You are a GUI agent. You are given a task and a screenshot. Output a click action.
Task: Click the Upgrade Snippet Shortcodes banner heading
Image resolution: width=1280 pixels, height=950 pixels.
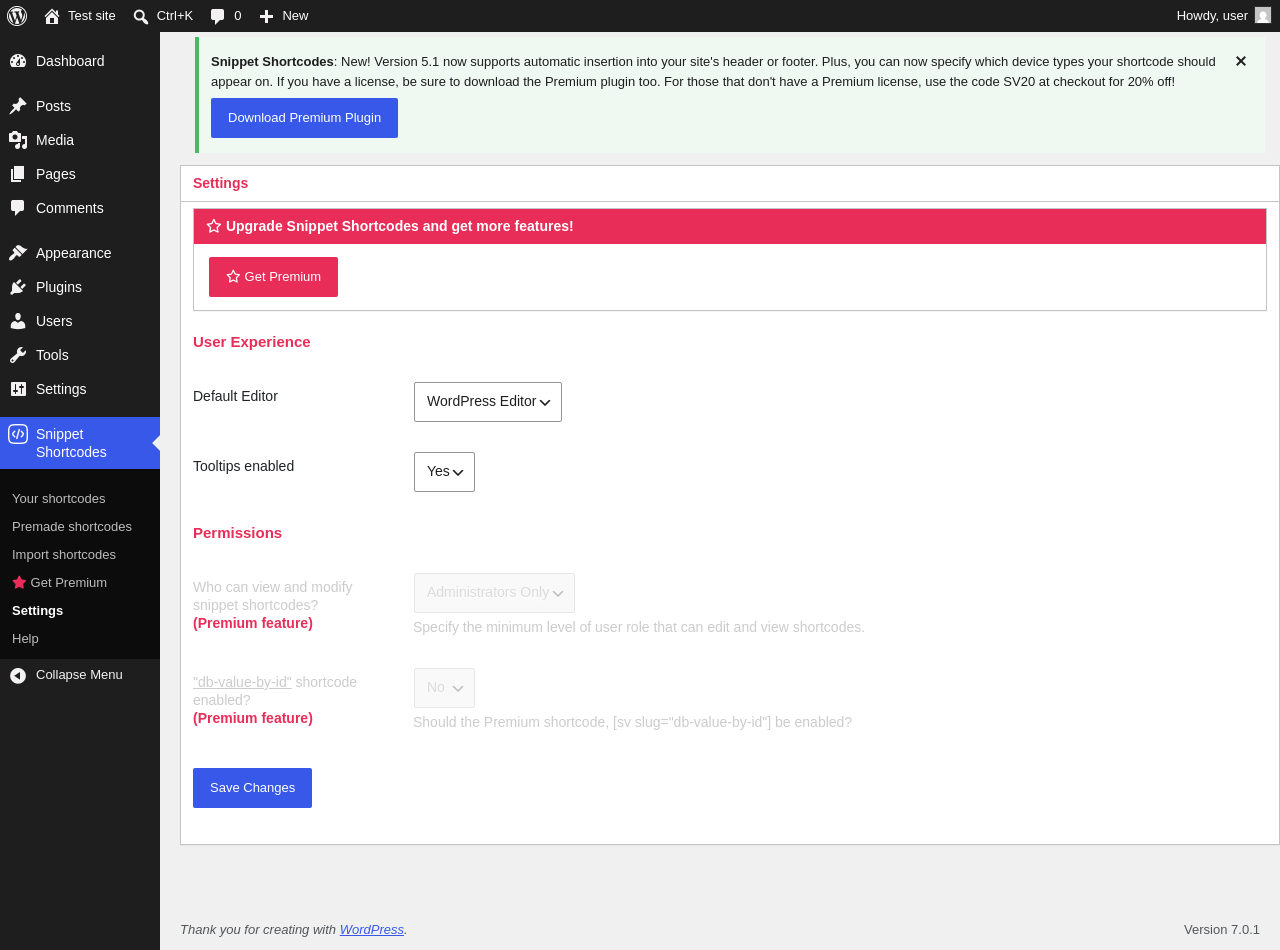pos(400,226)
